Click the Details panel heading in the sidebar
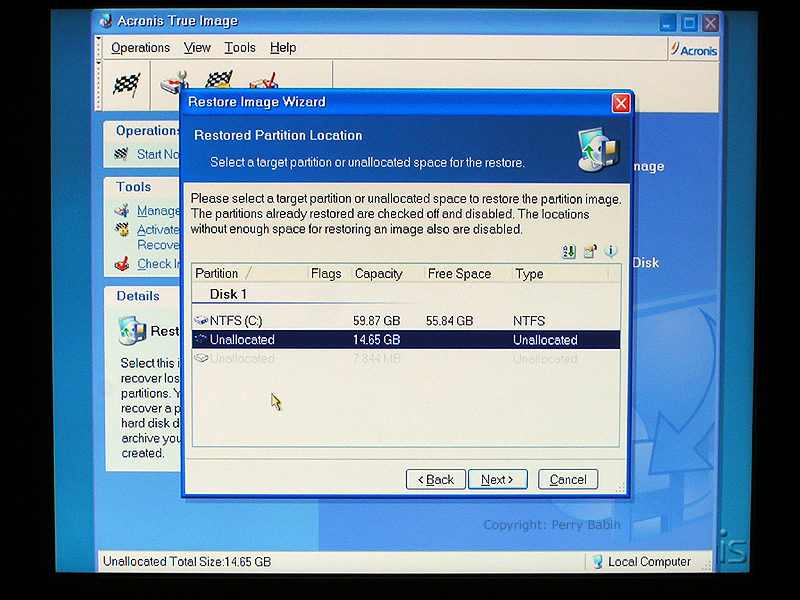 (138, 296)
